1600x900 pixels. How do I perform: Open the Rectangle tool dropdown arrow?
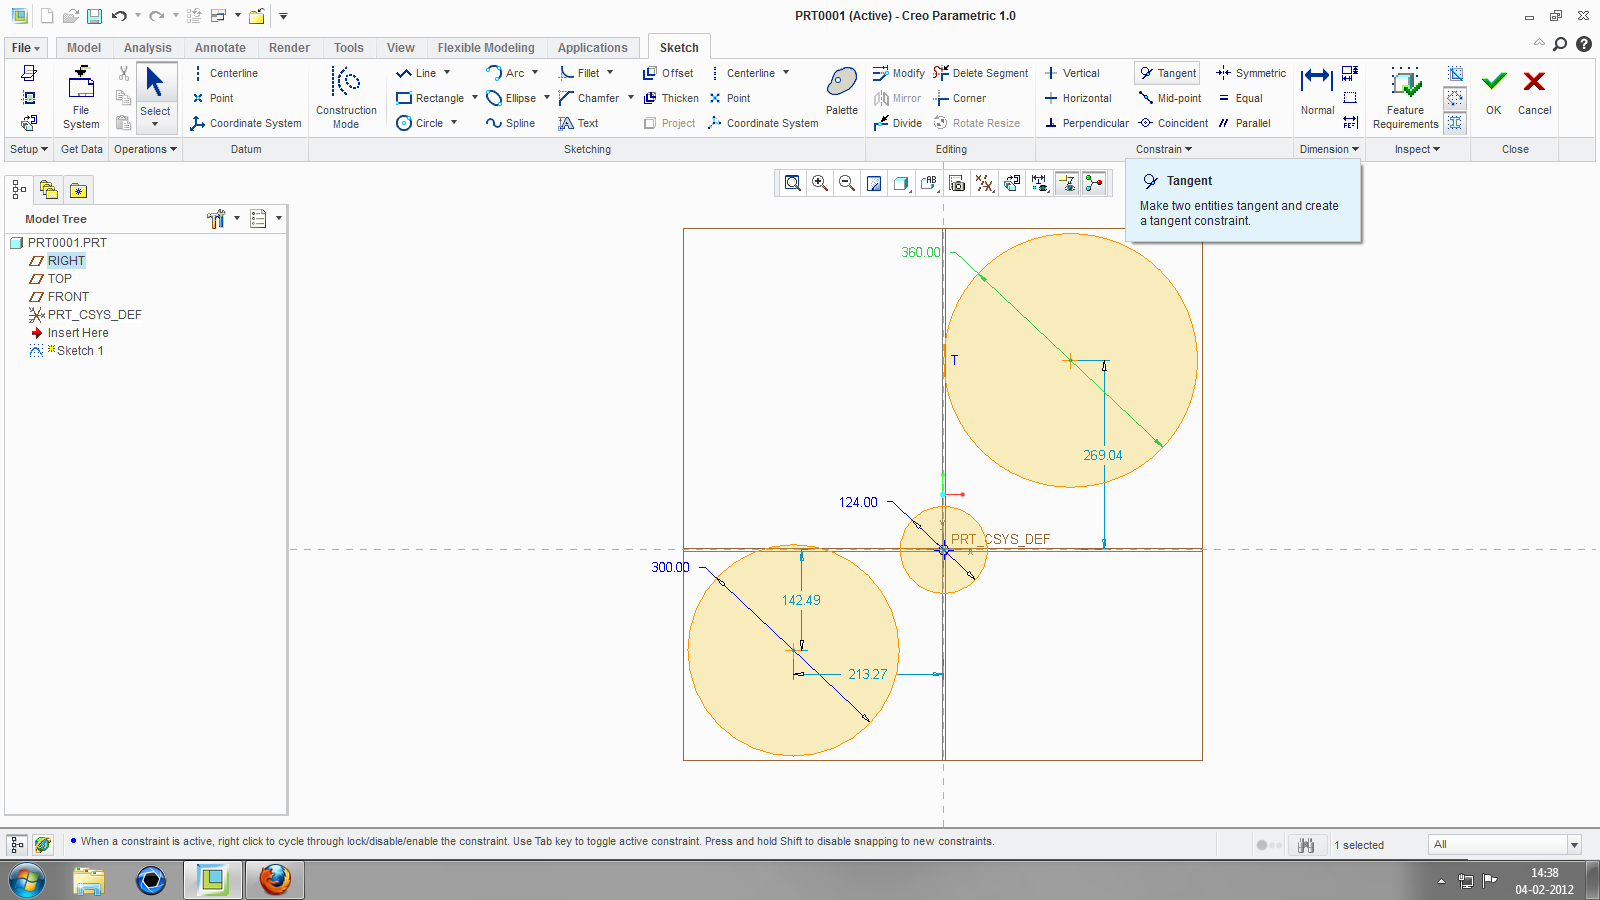tap(475, 98)
